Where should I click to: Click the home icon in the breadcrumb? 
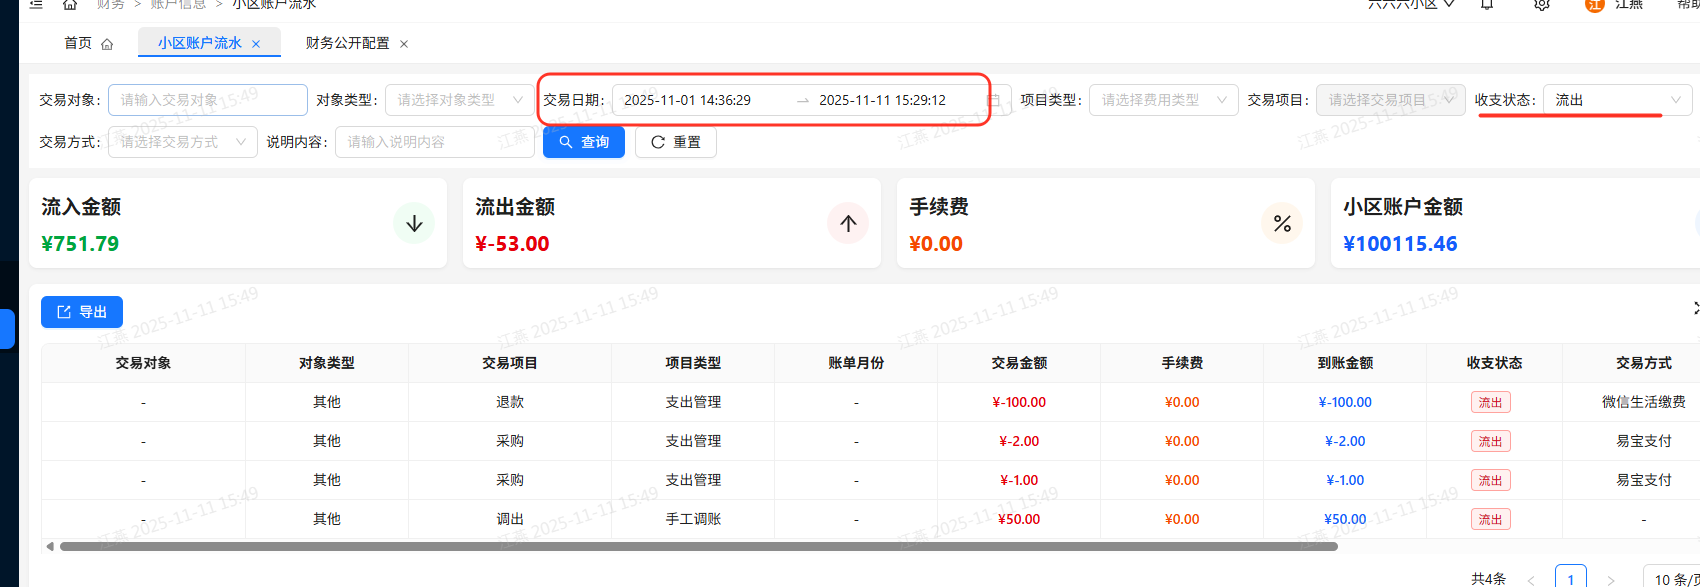(x=70, y=5)
